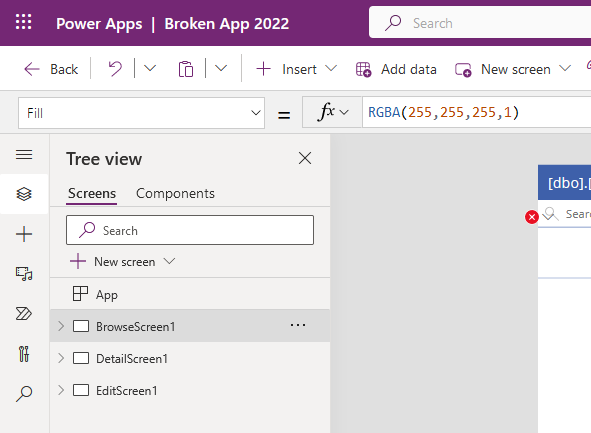591x433 pixels.
Task: Select the App item in tree
Action: click(190, 294)
